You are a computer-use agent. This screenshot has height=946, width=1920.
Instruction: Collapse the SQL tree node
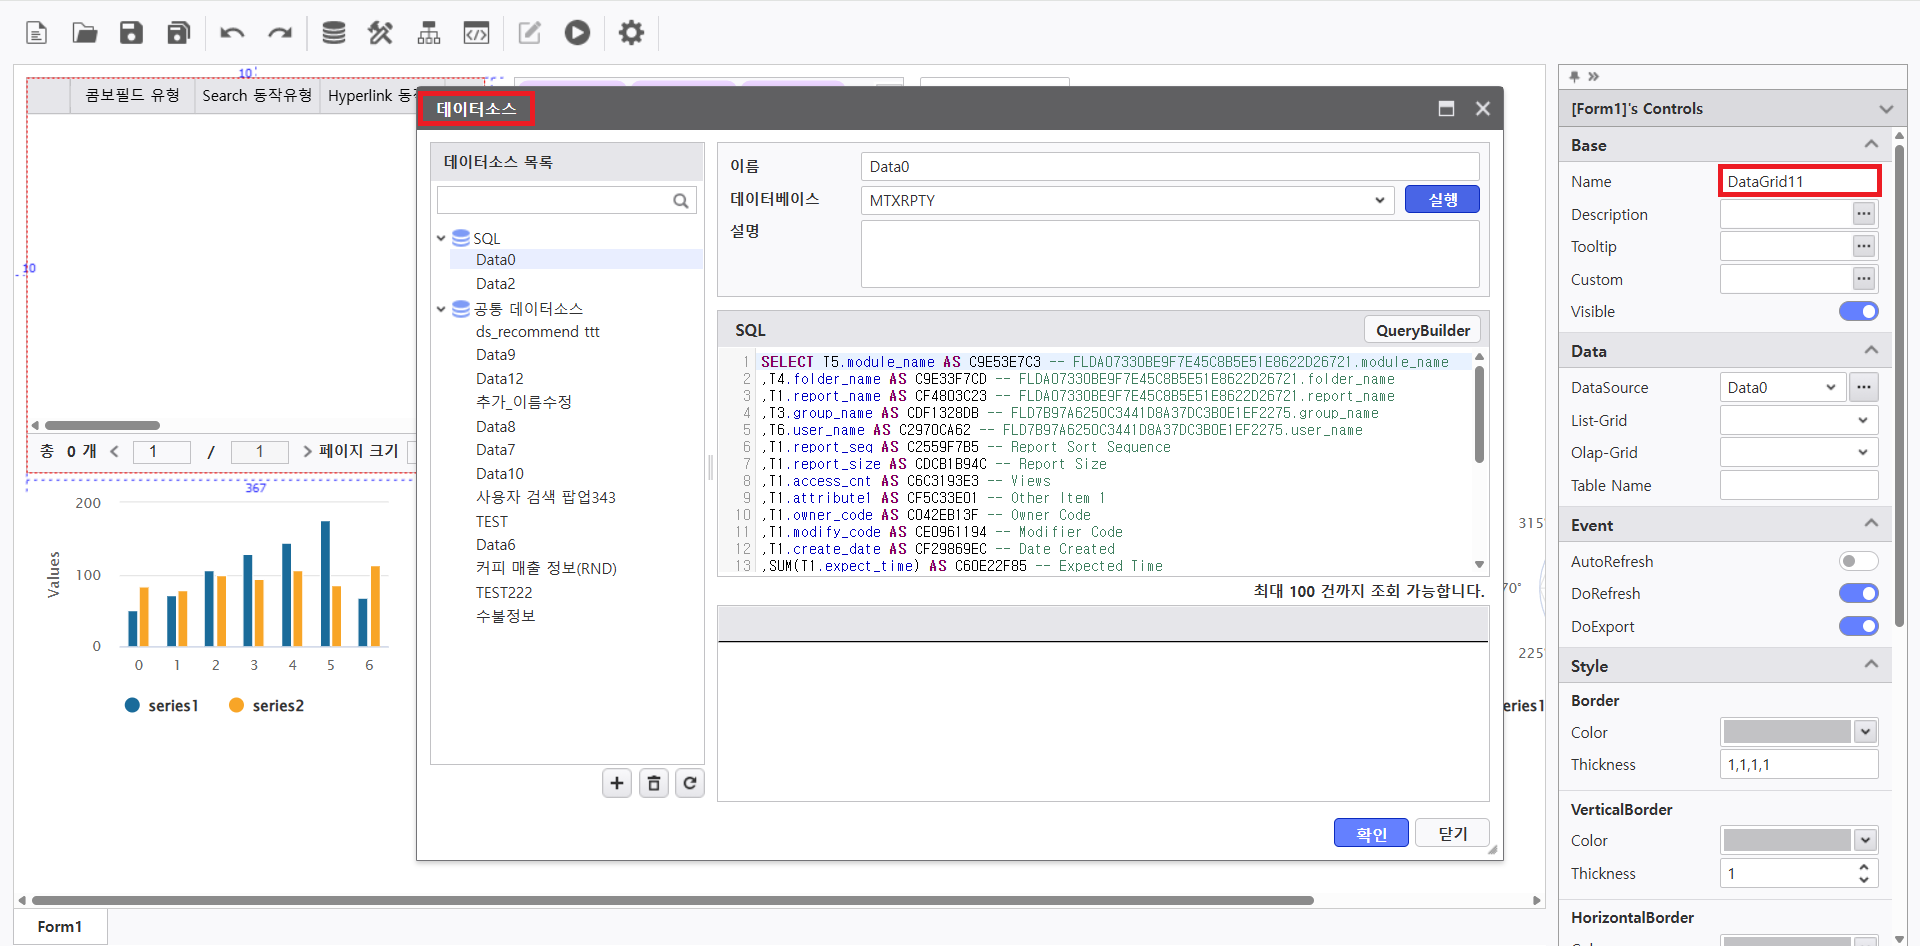coord(441,238)
